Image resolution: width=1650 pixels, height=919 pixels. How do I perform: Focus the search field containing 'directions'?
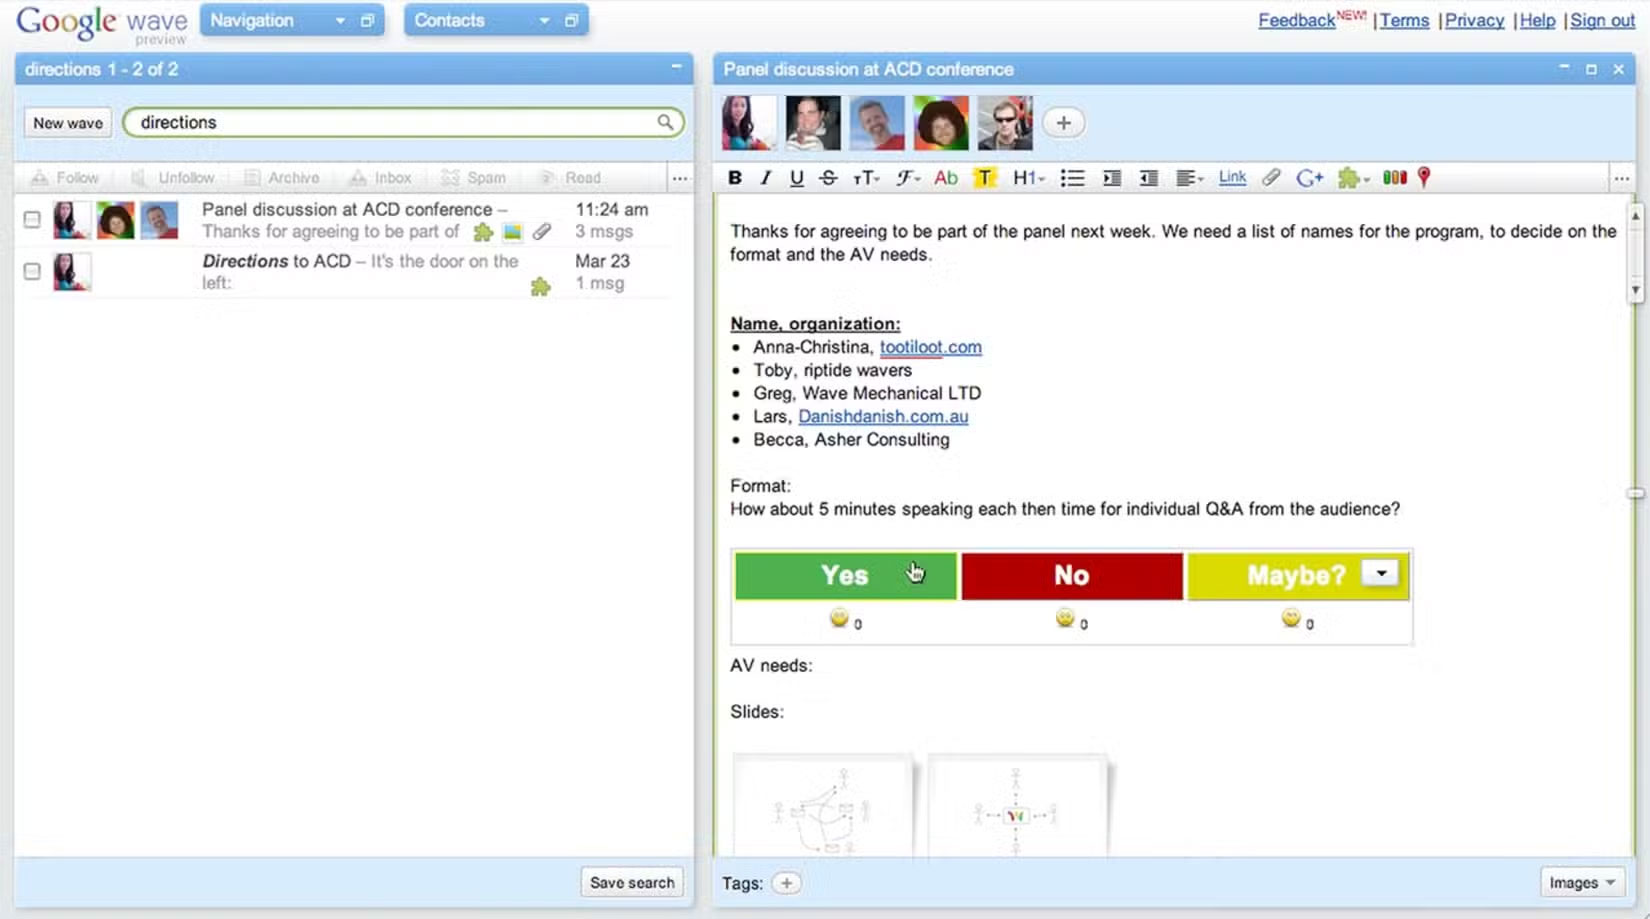tap(403, 122)
